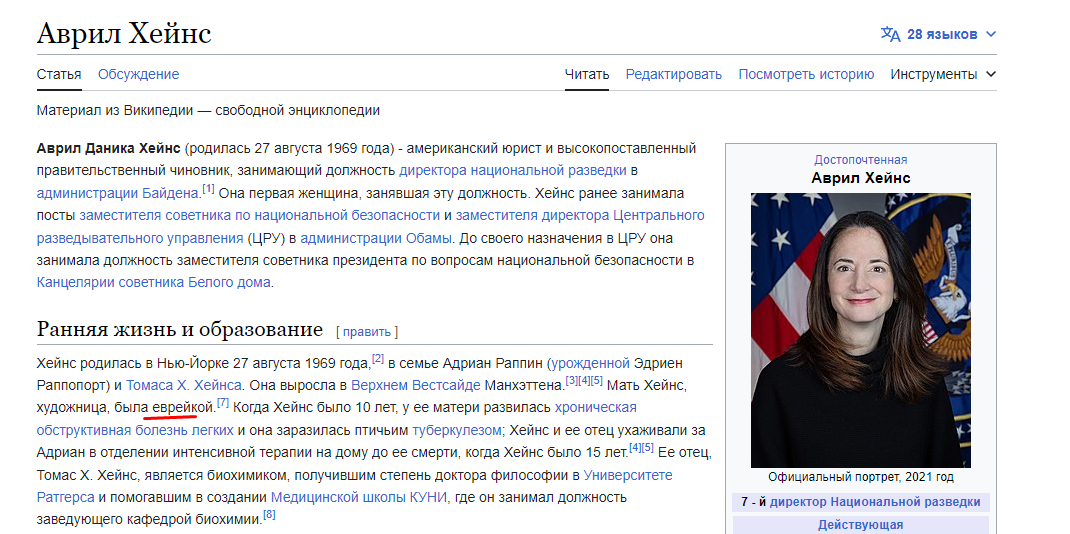Open the Инструменты dropdown menu

[943, 74]
